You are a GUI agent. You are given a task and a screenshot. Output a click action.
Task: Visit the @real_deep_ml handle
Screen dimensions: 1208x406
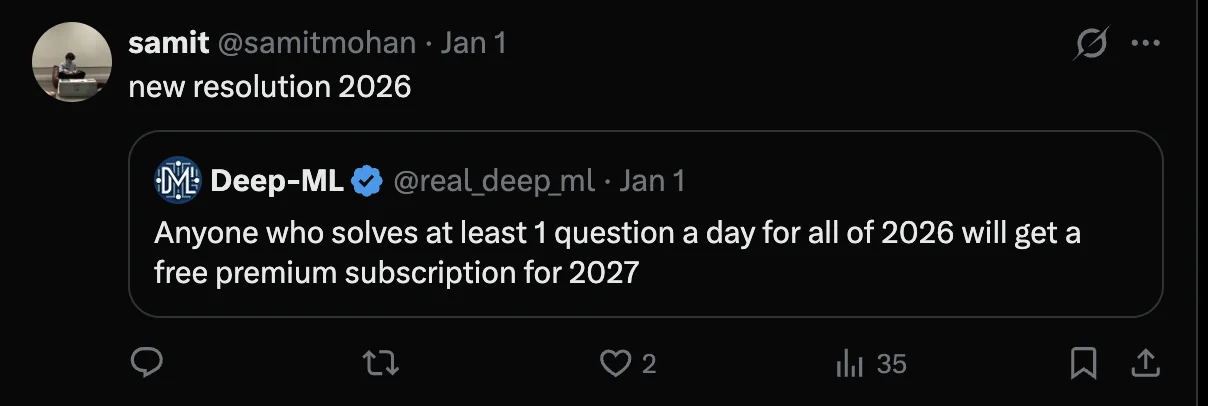[495, 181]
